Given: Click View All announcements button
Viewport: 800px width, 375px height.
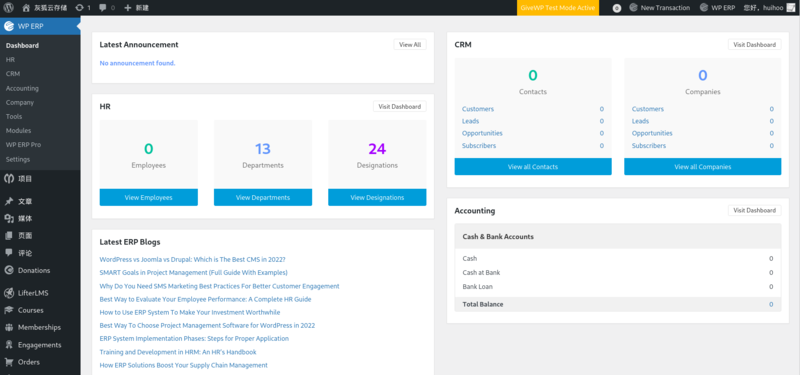Looking at the screenshot, I should 410,44.
